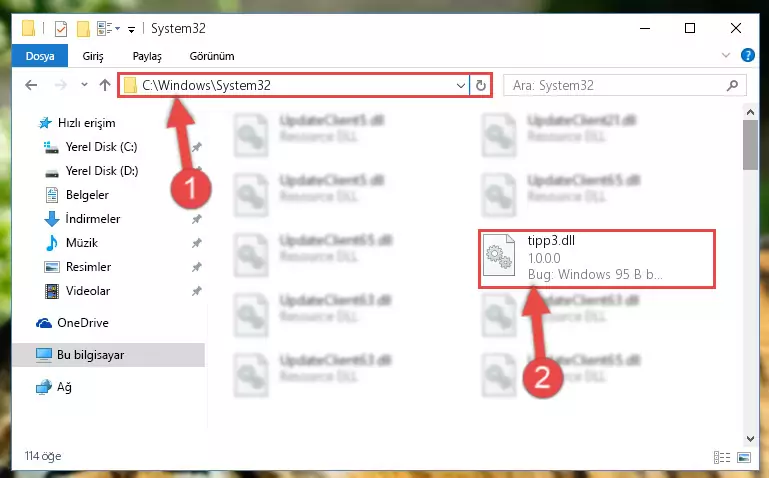Click the search magnifier icon

click(732, 85)
